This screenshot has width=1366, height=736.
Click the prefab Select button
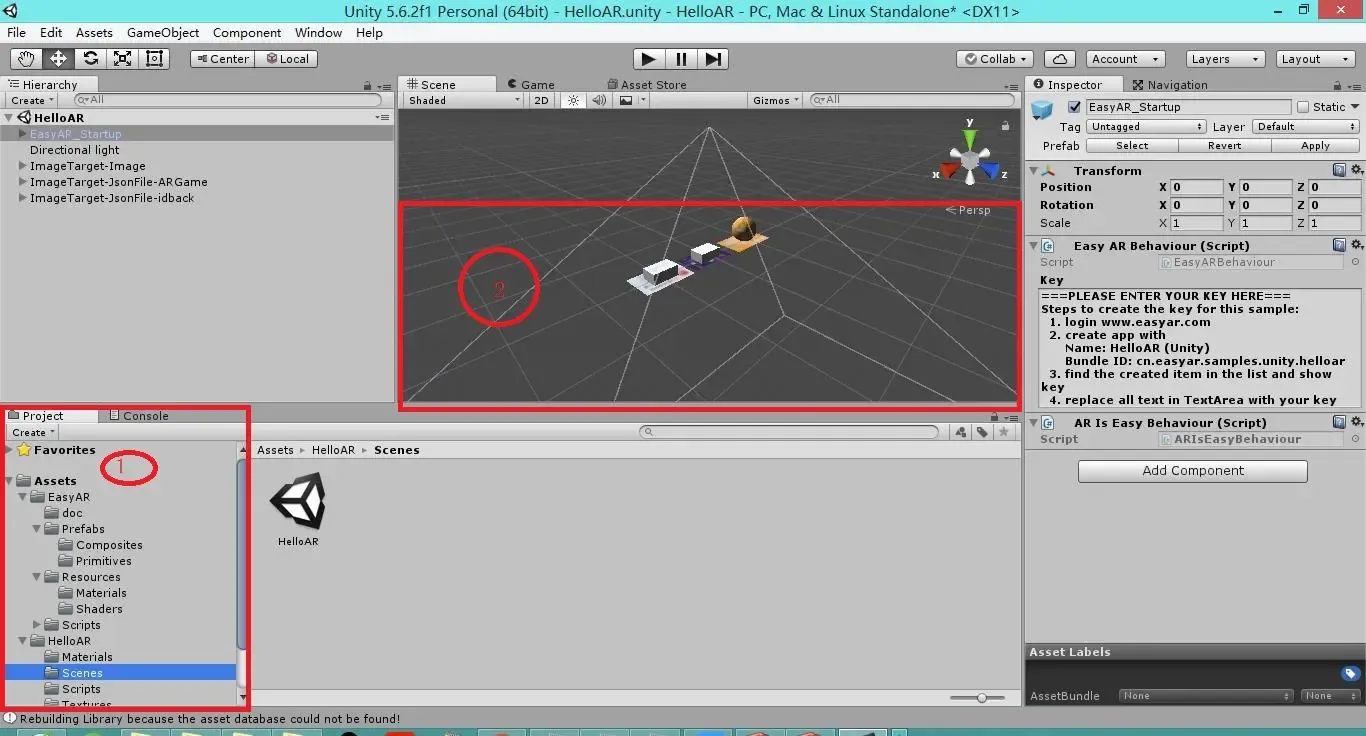(1132, 146)
